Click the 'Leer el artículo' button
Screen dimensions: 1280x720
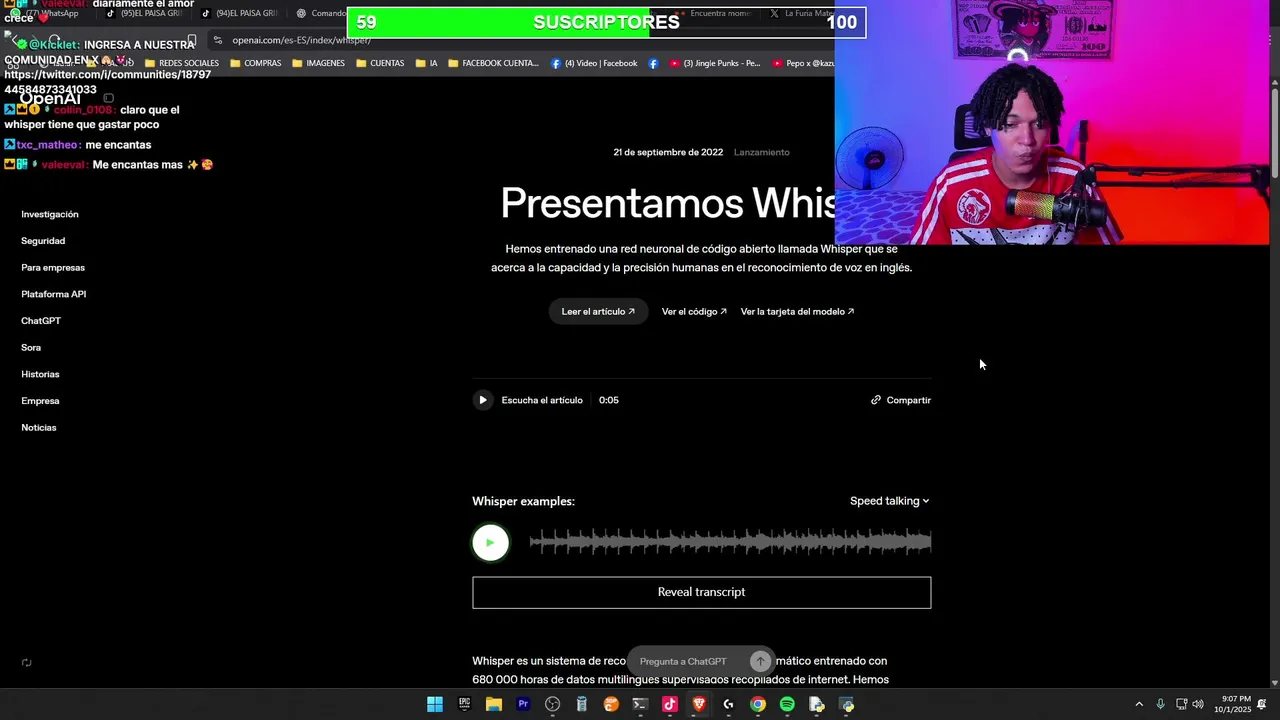click(598, 312)
